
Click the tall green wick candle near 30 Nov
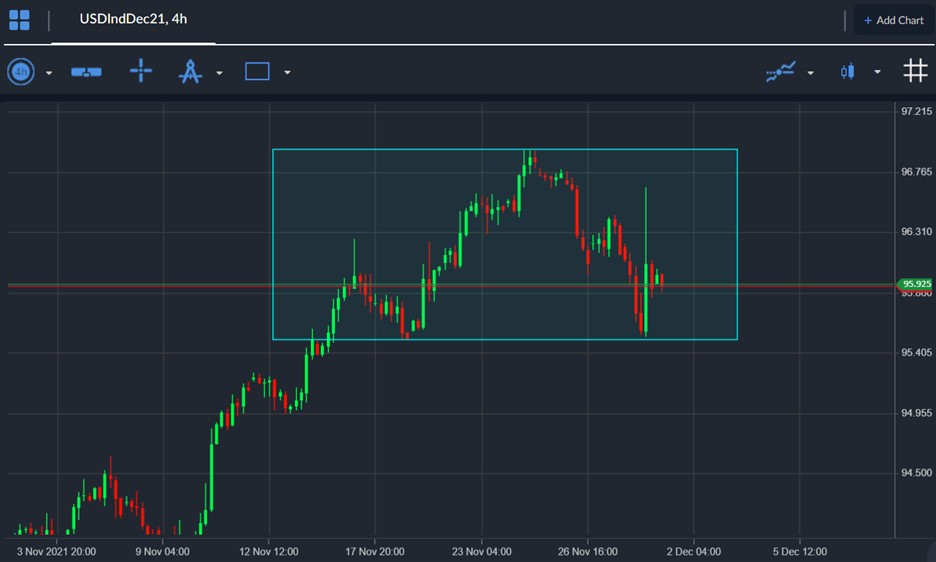(646, 263)
